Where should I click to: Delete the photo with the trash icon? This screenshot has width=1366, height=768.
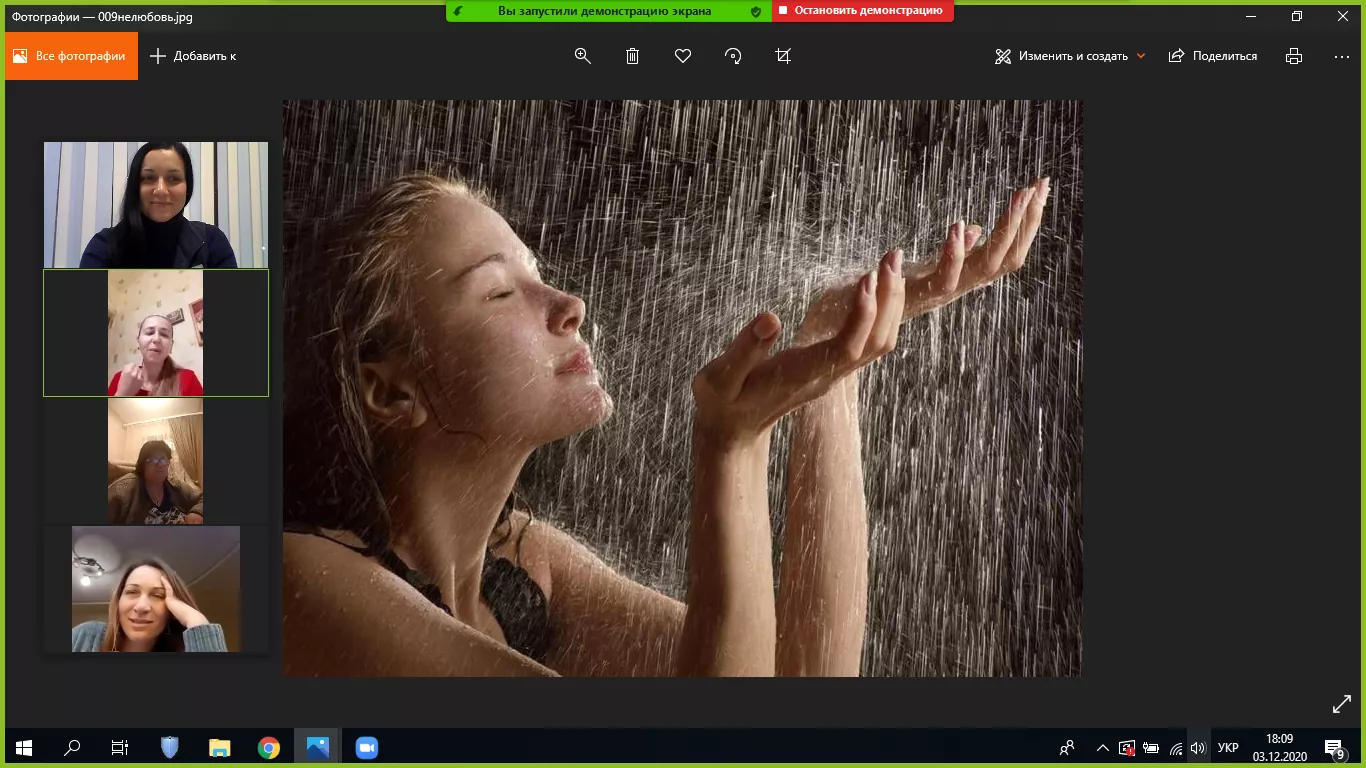pos(633,56)
